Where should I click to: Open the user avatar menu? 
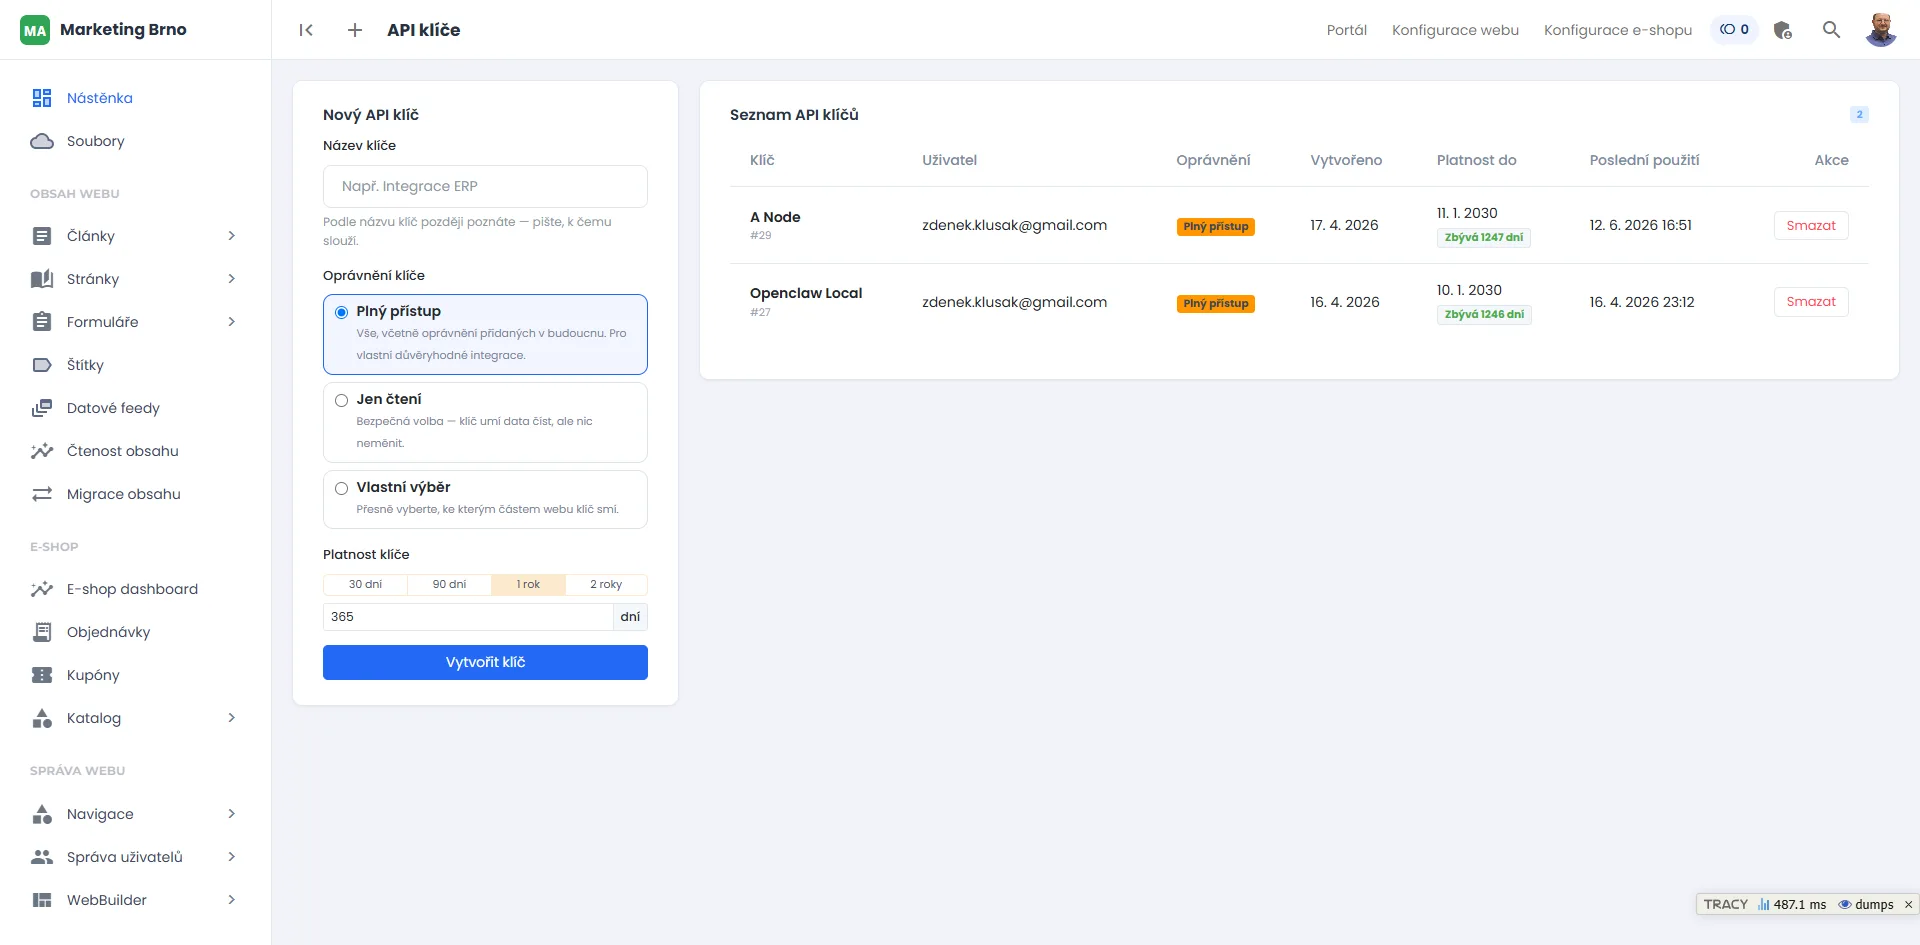click(x=1881, y=30)
